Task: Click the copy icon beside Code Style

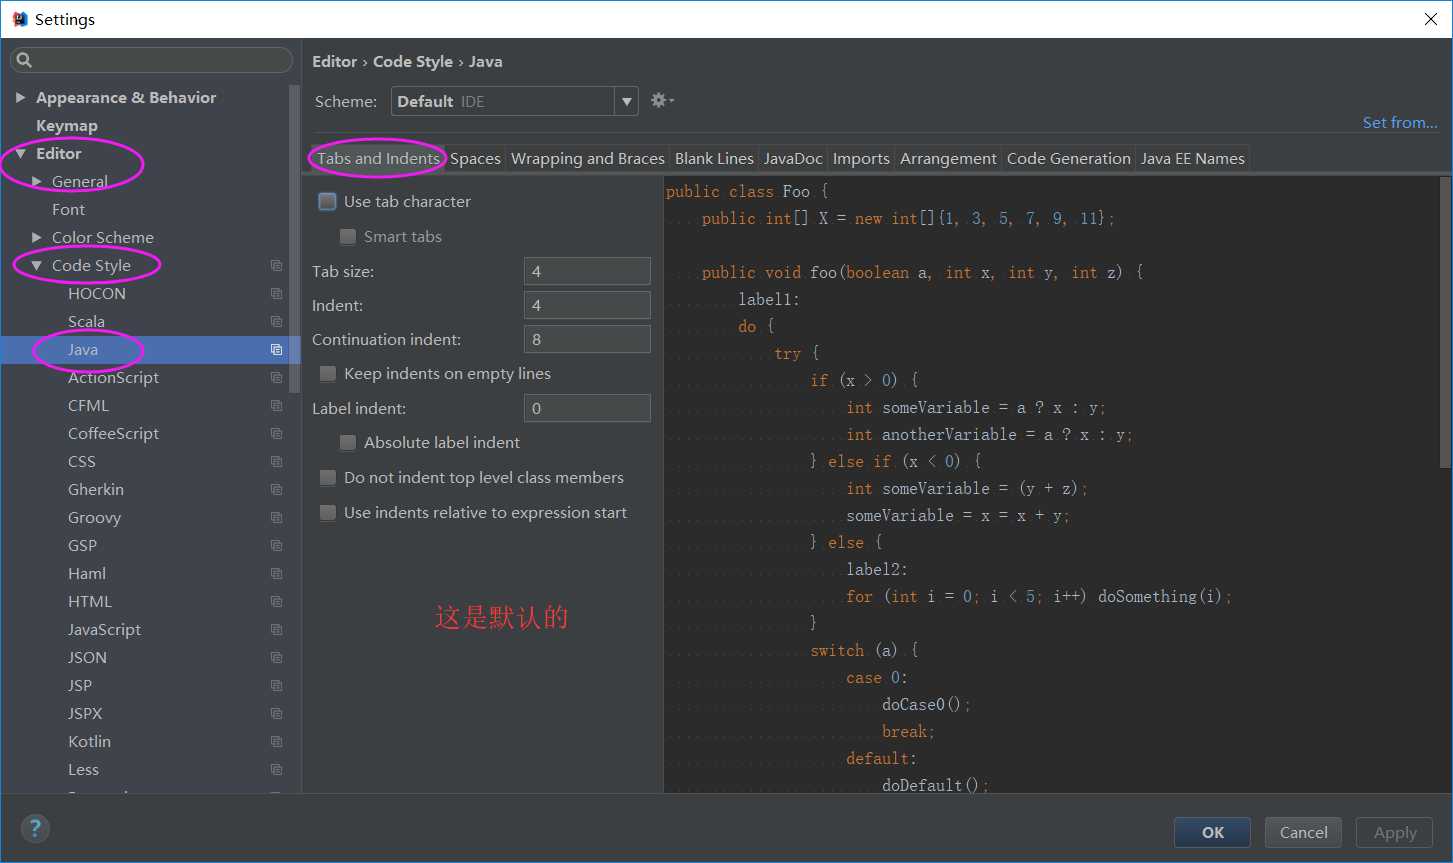Action: (276, 266)
